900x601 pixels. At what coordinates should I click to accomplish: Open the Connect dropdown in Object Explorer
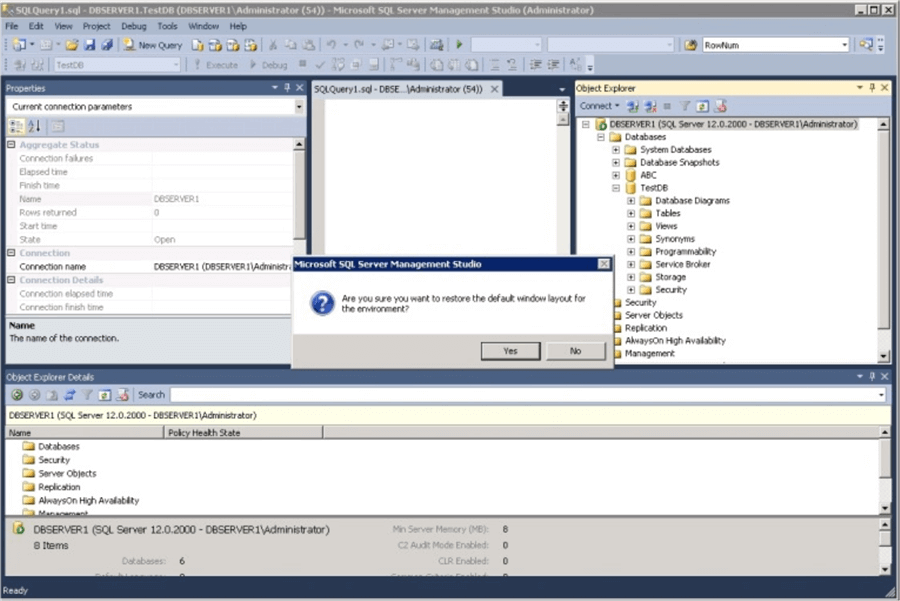tap(599, 106)
